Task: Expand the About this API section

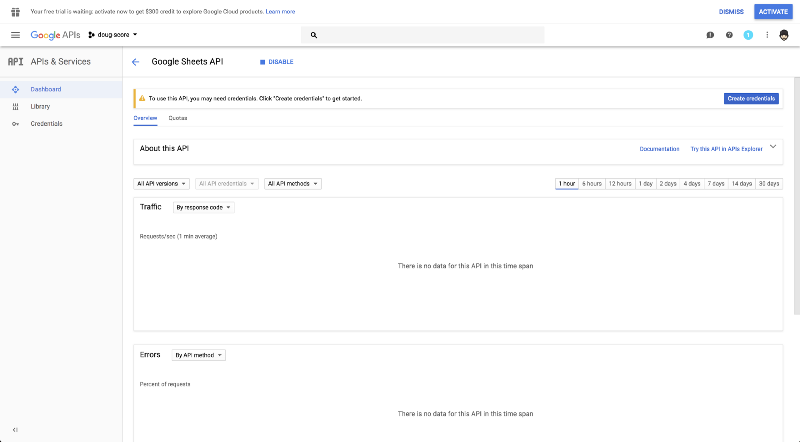Action: [x=773, y=147]
